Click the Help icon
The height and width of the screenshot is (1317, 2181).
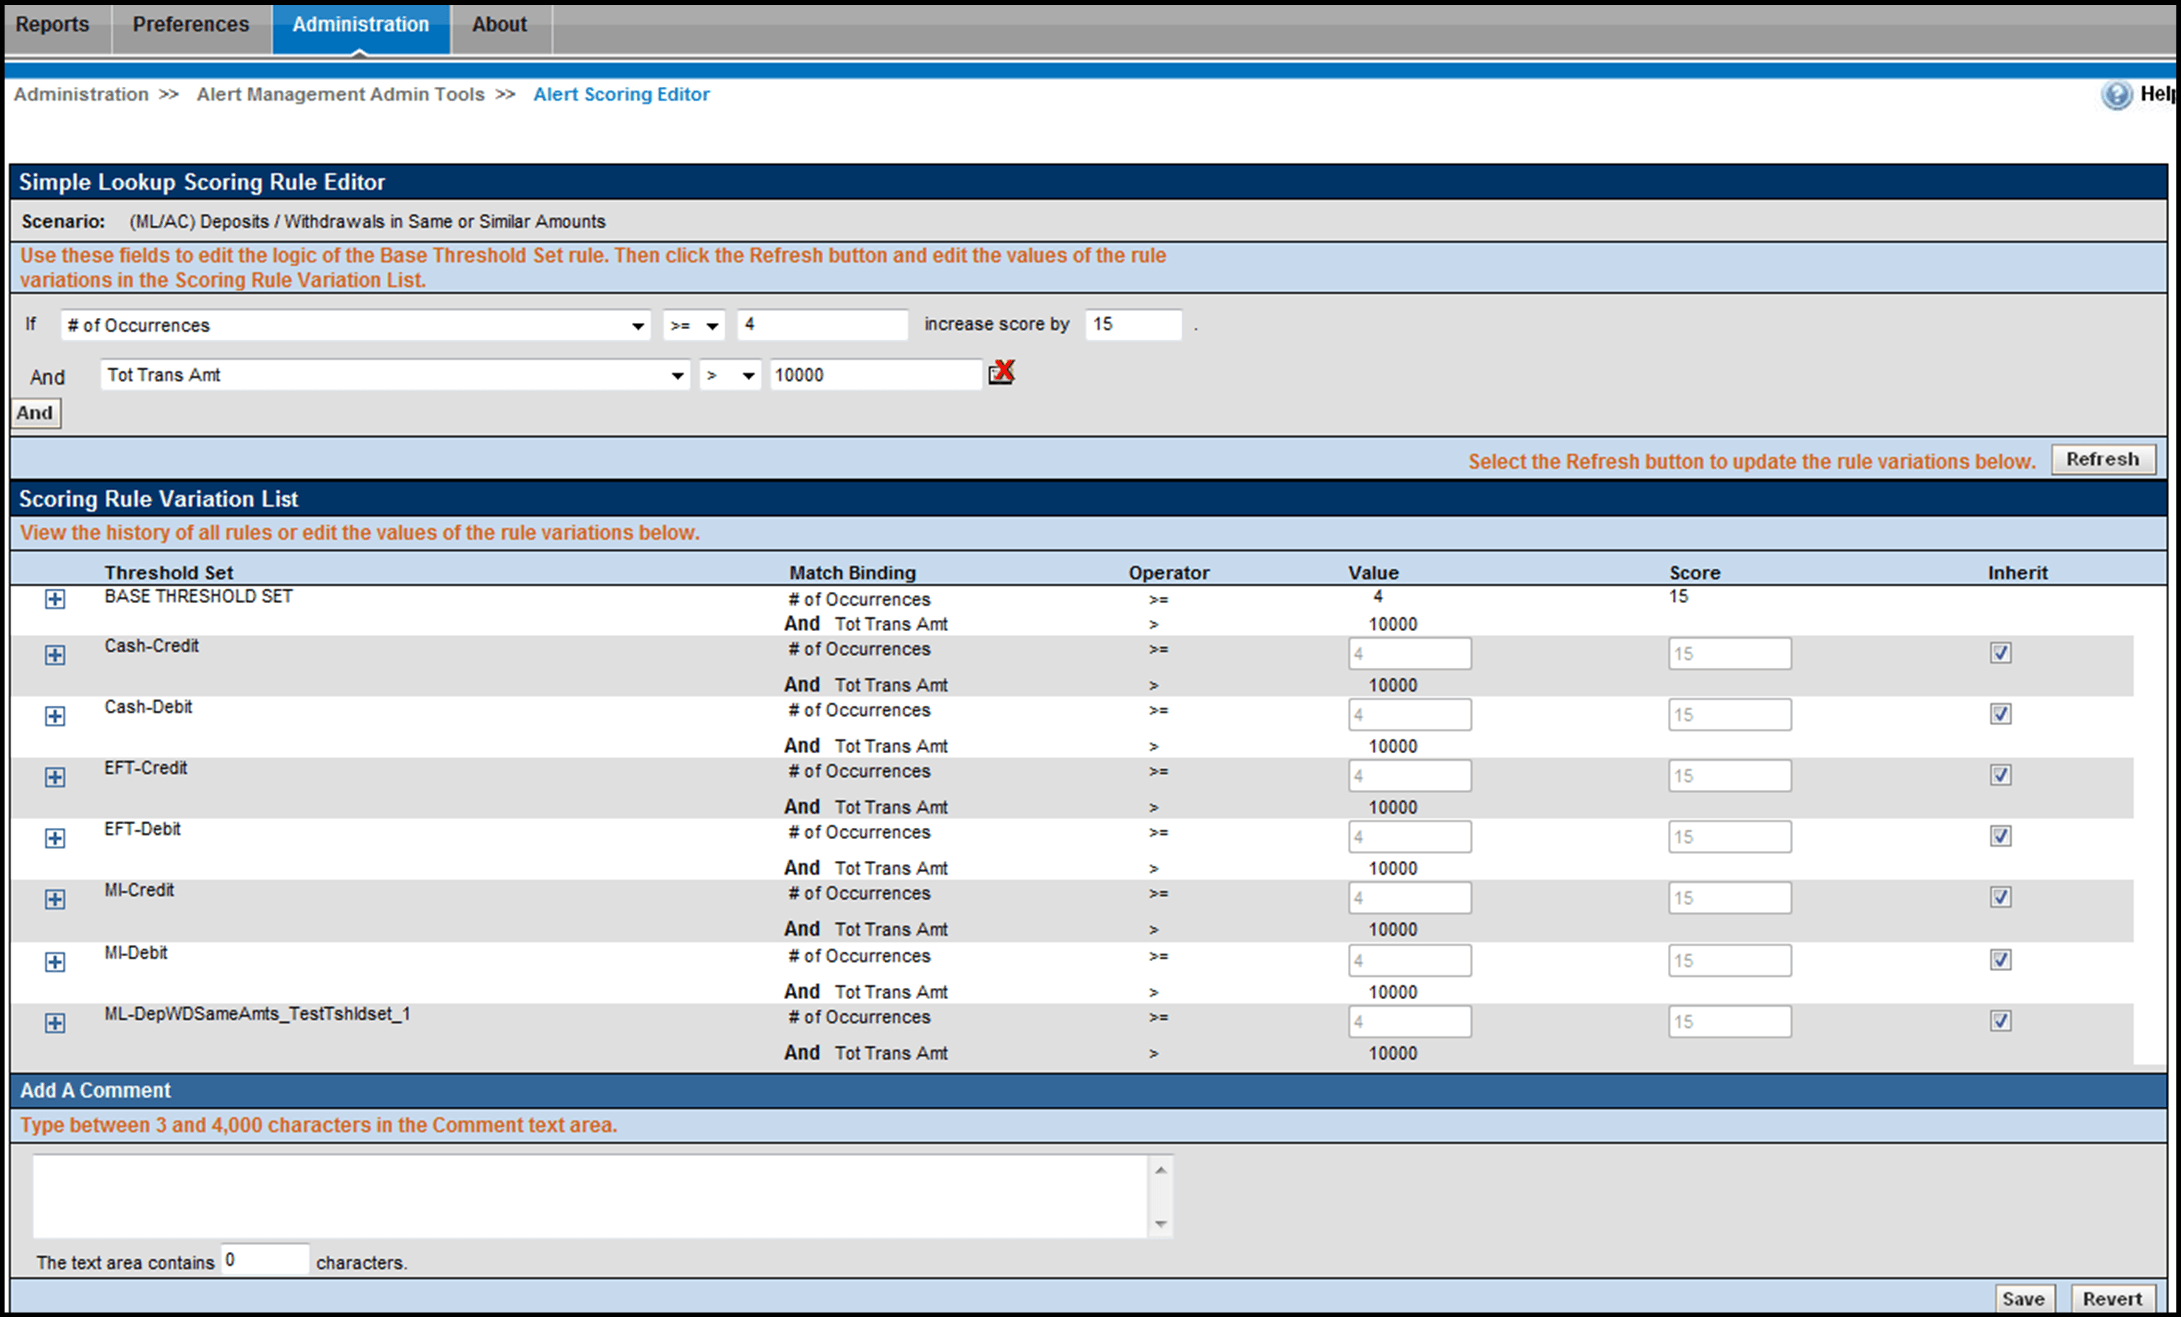[x=2116, y=95]
